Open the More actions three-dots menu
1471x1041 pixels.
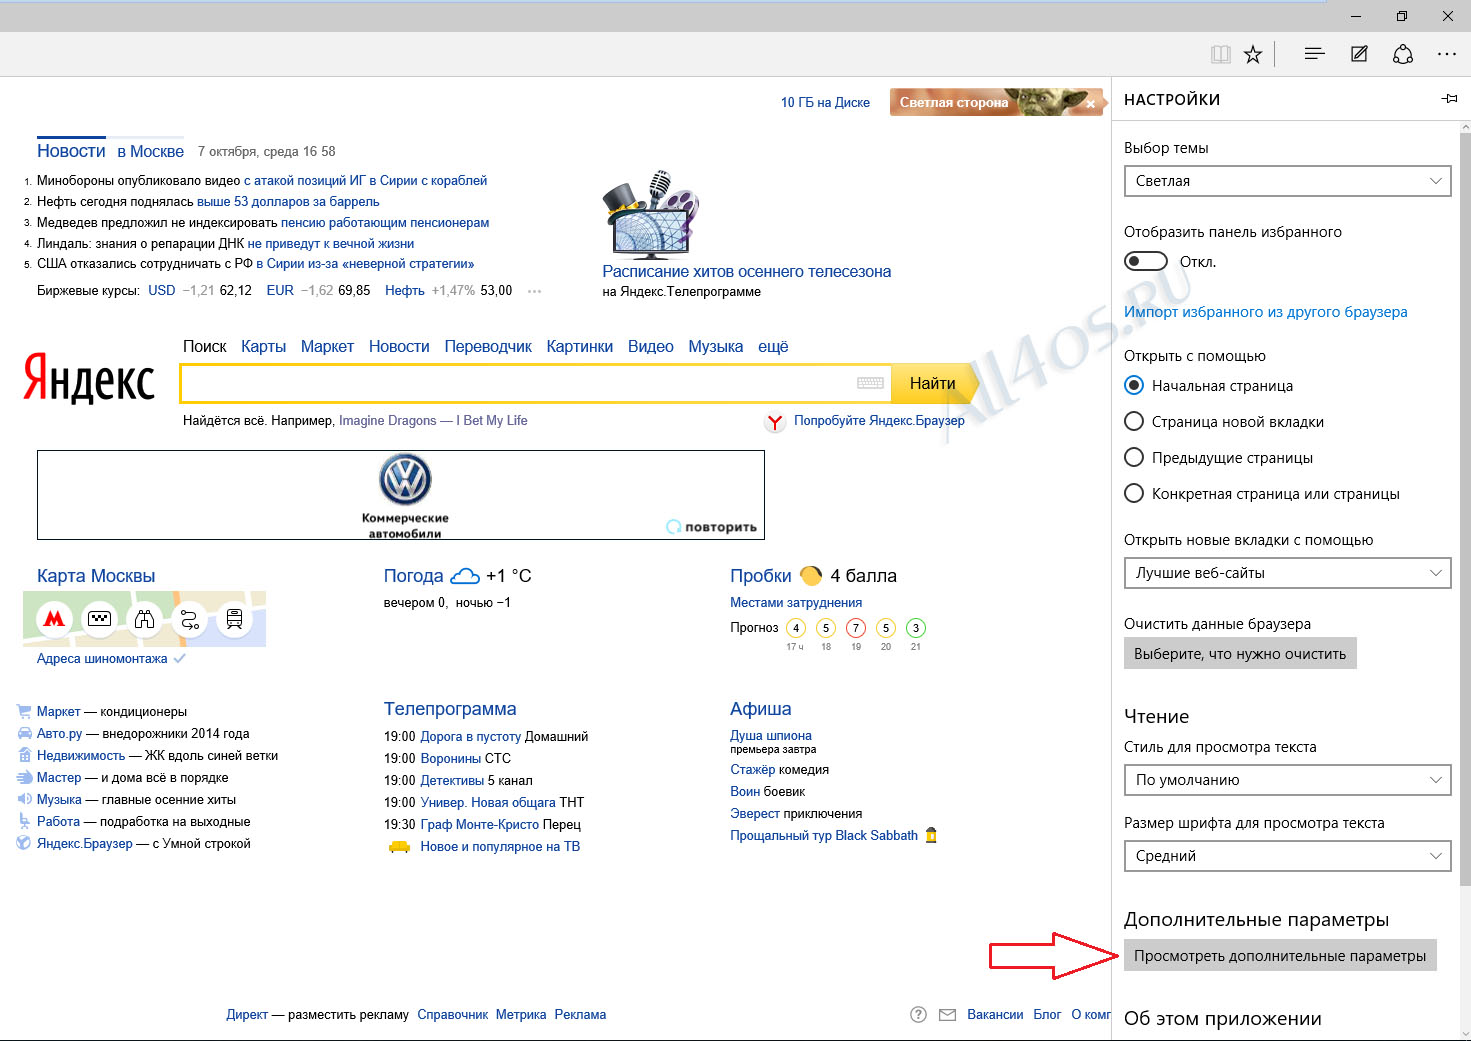click(x=1447, y=54)
